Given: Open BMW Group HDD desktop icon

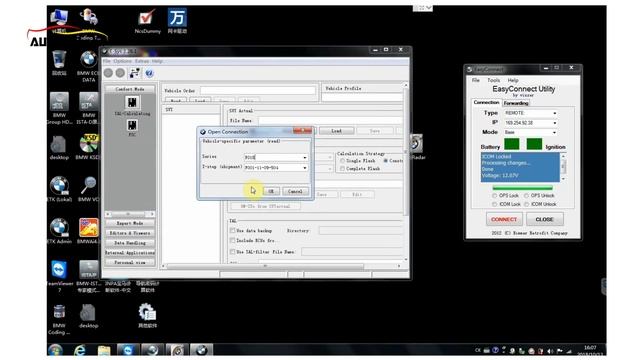Looking at the screenshot, I should pyautogui.click(x=59, y=108).
